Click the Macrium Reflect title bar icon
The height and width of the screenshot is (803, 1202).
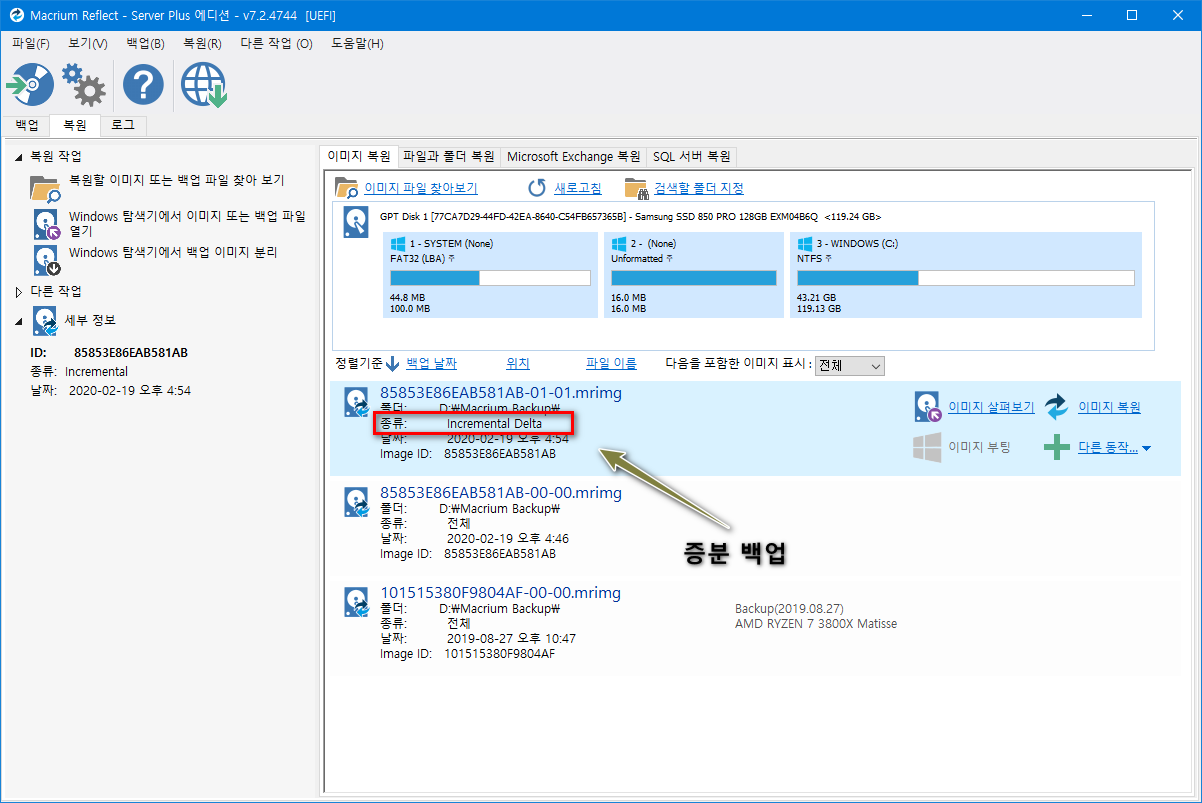click(x=16, y=15)
